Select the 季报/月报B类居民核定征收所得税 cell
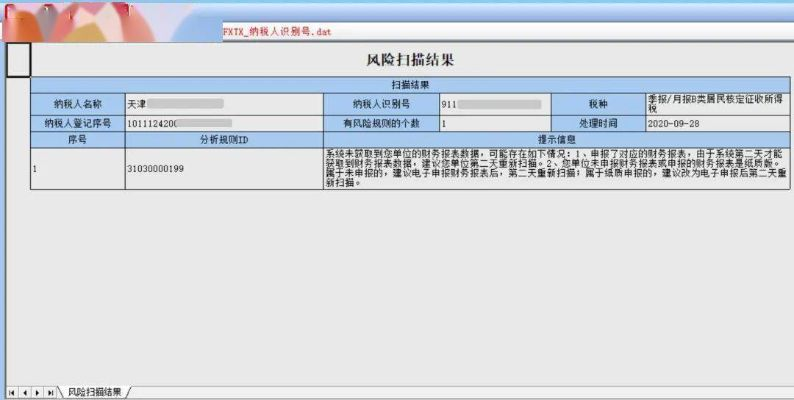Screen dimensions: 794x400 point(718,104)
